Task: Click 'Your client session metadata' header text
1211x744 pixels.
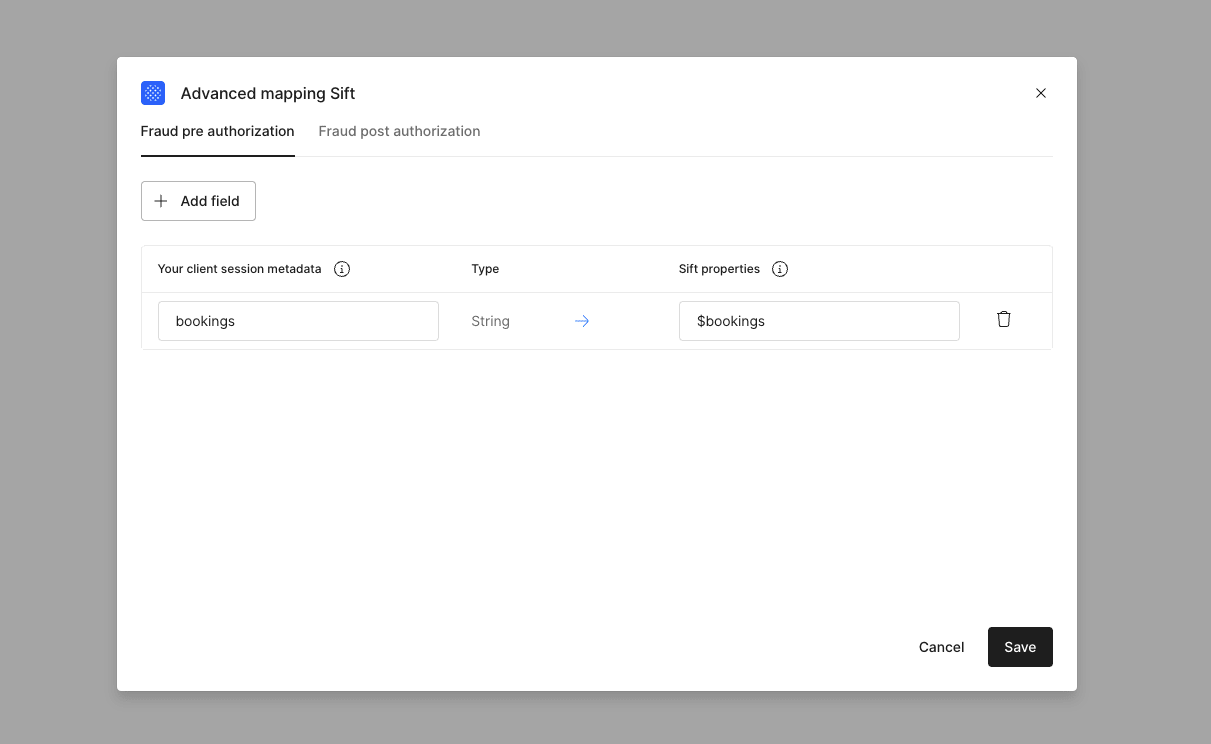Action: 240,269
